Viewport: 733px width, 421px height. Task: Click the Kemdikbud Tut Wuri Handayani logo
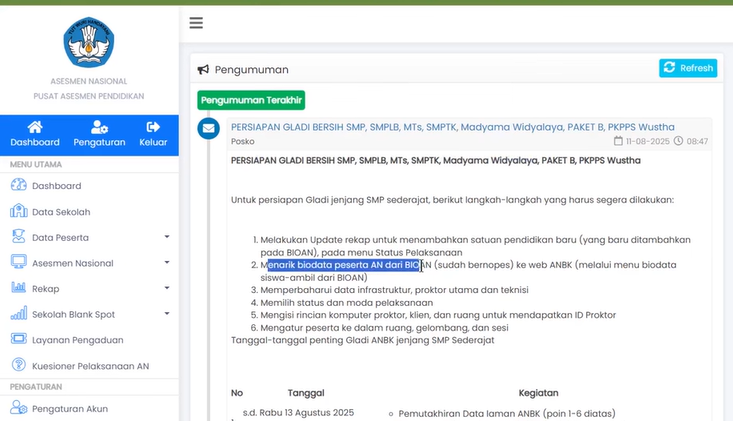[x=89, y=43]
